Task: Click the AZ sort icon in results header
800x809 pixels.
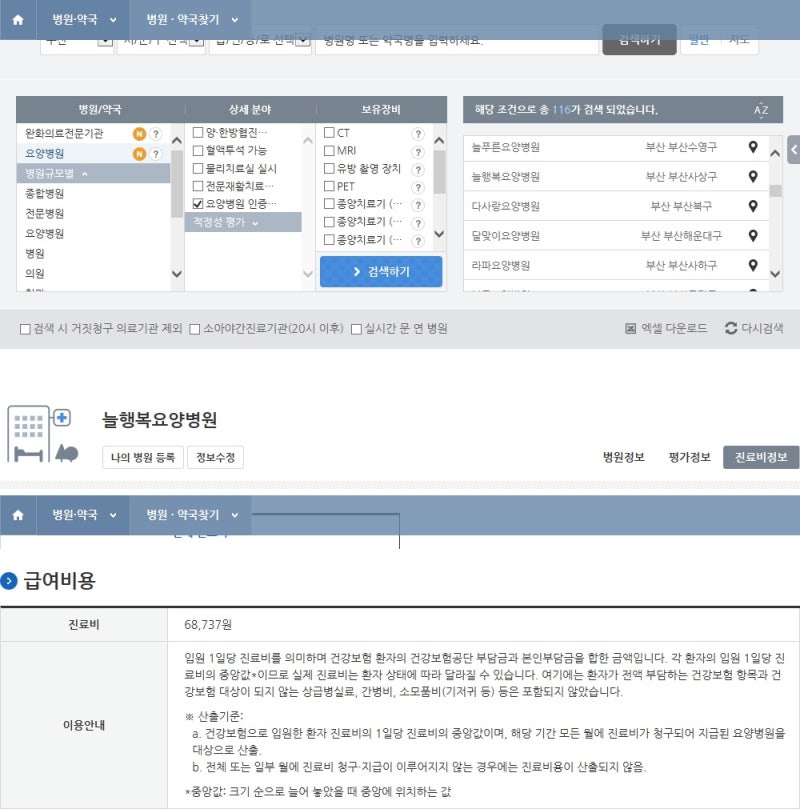Action: pyautogui.click(x=761, y=110)
